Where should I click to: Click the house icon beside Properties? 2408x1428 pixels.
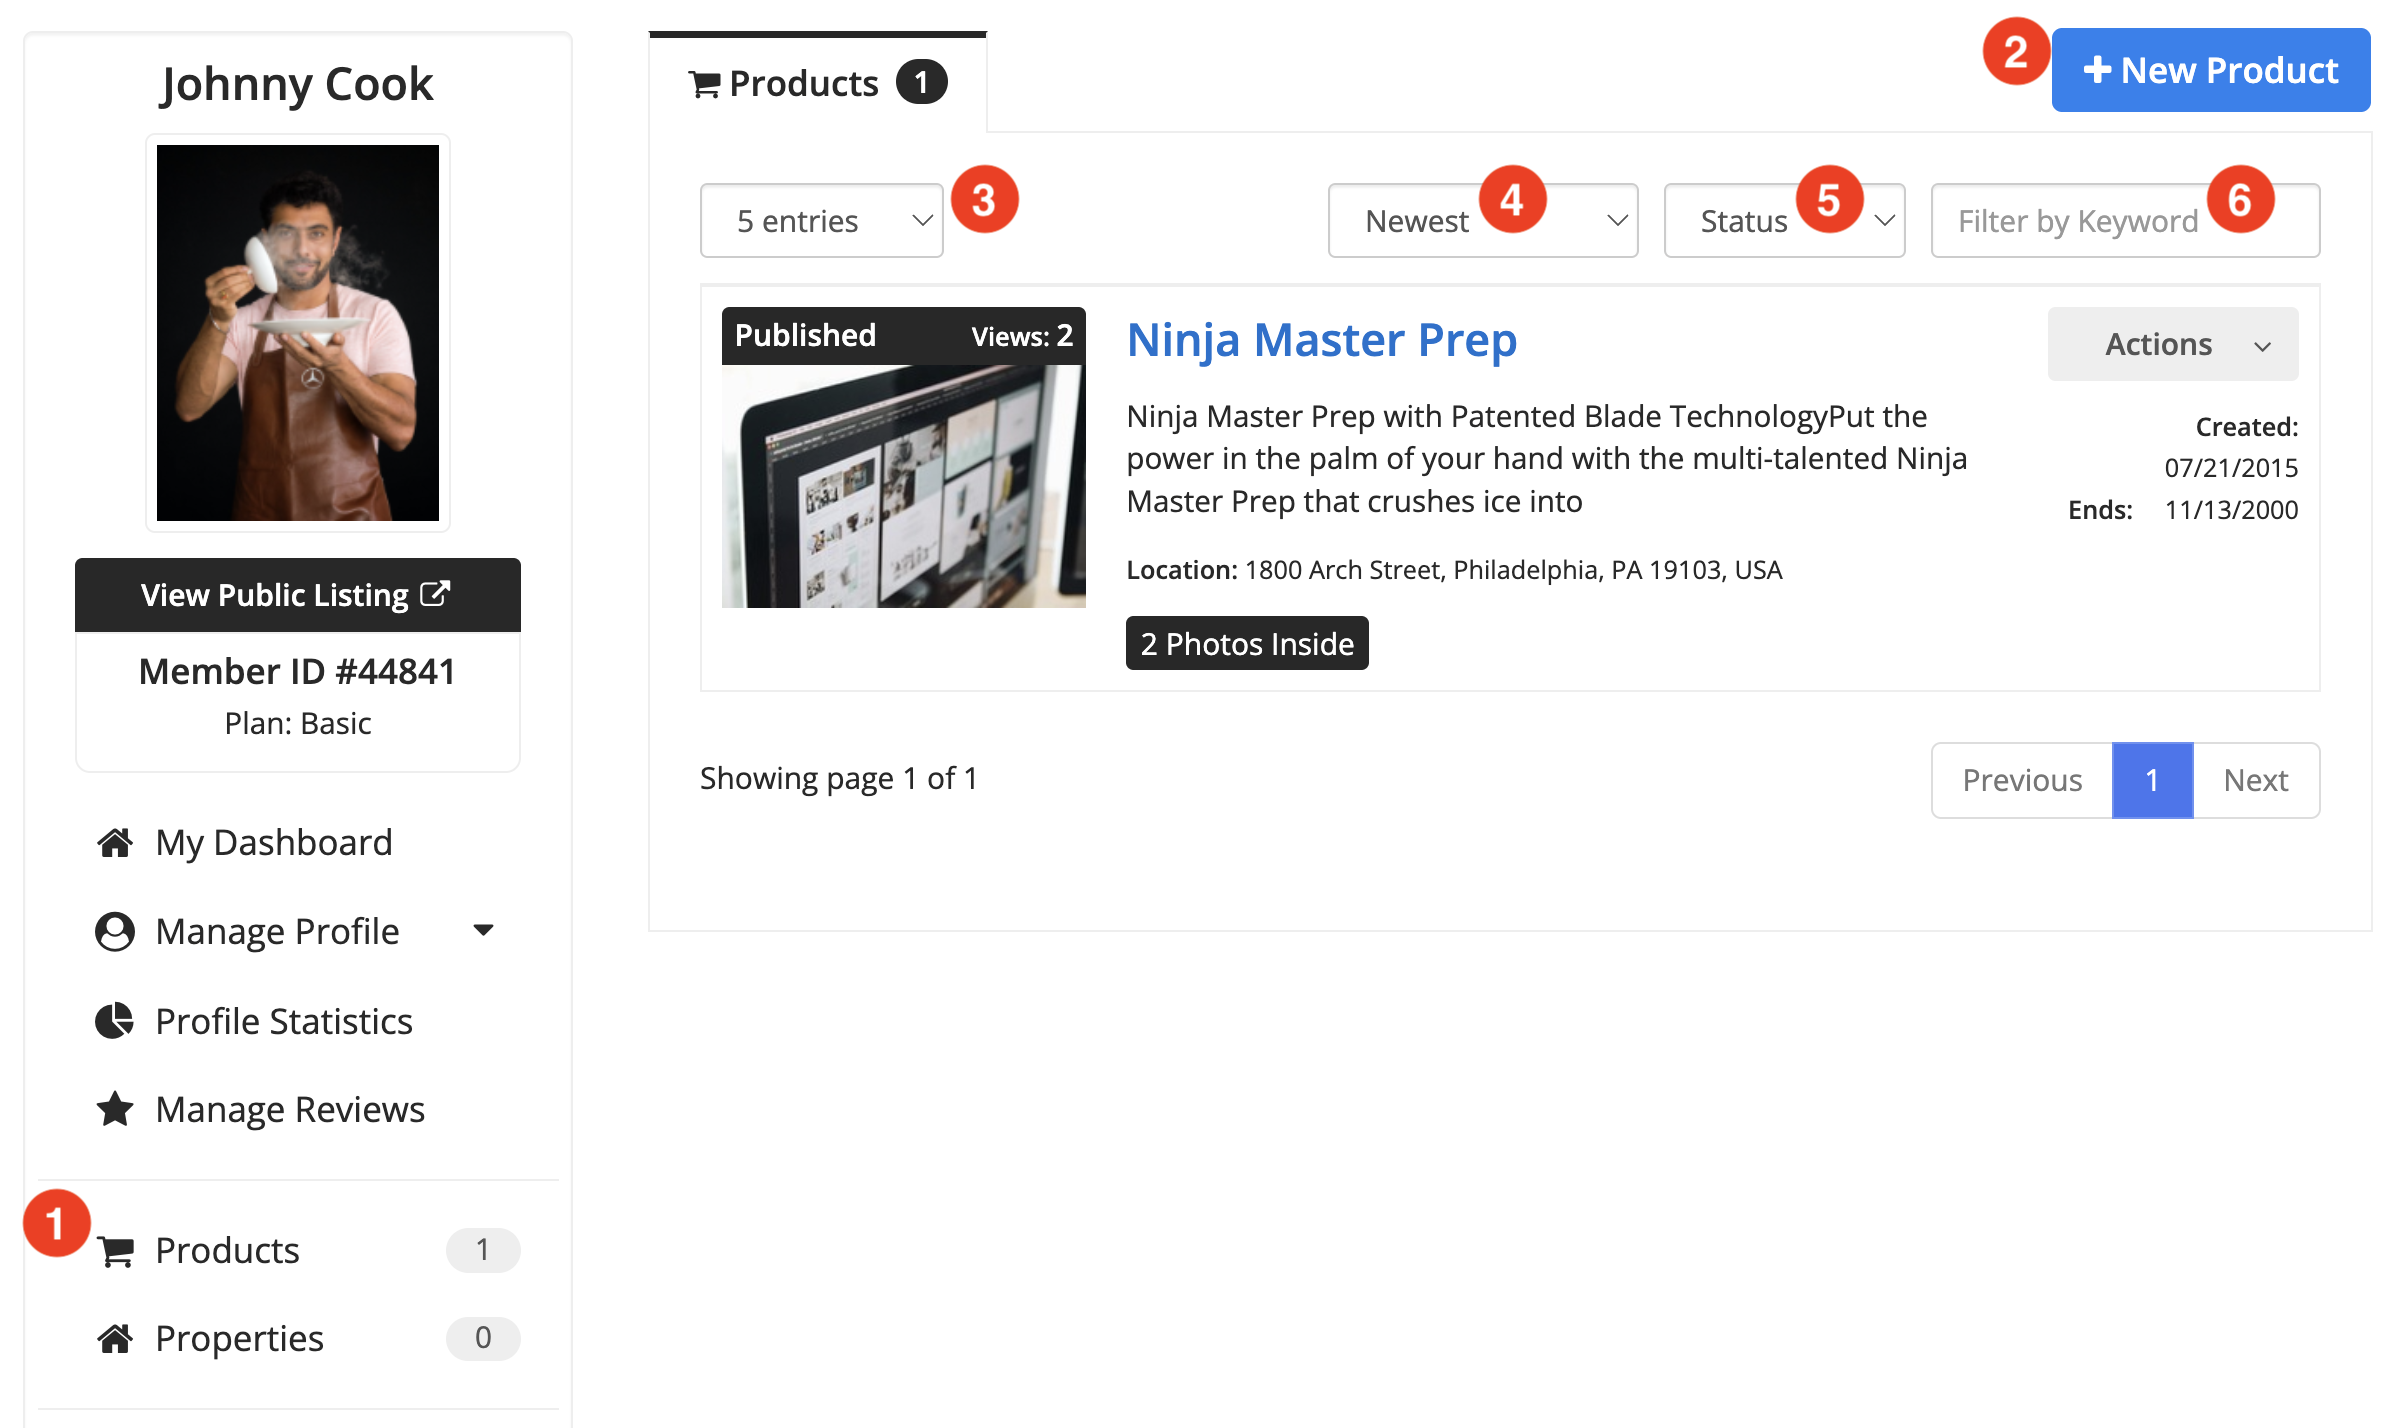tap(114, 1338)
